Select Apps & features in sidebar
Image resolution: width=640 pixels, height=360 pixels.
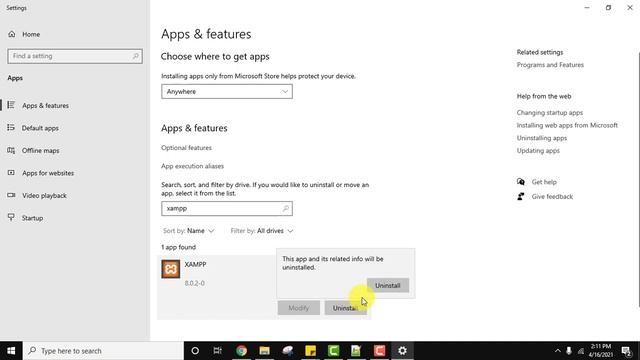click(x=45, y=105)
